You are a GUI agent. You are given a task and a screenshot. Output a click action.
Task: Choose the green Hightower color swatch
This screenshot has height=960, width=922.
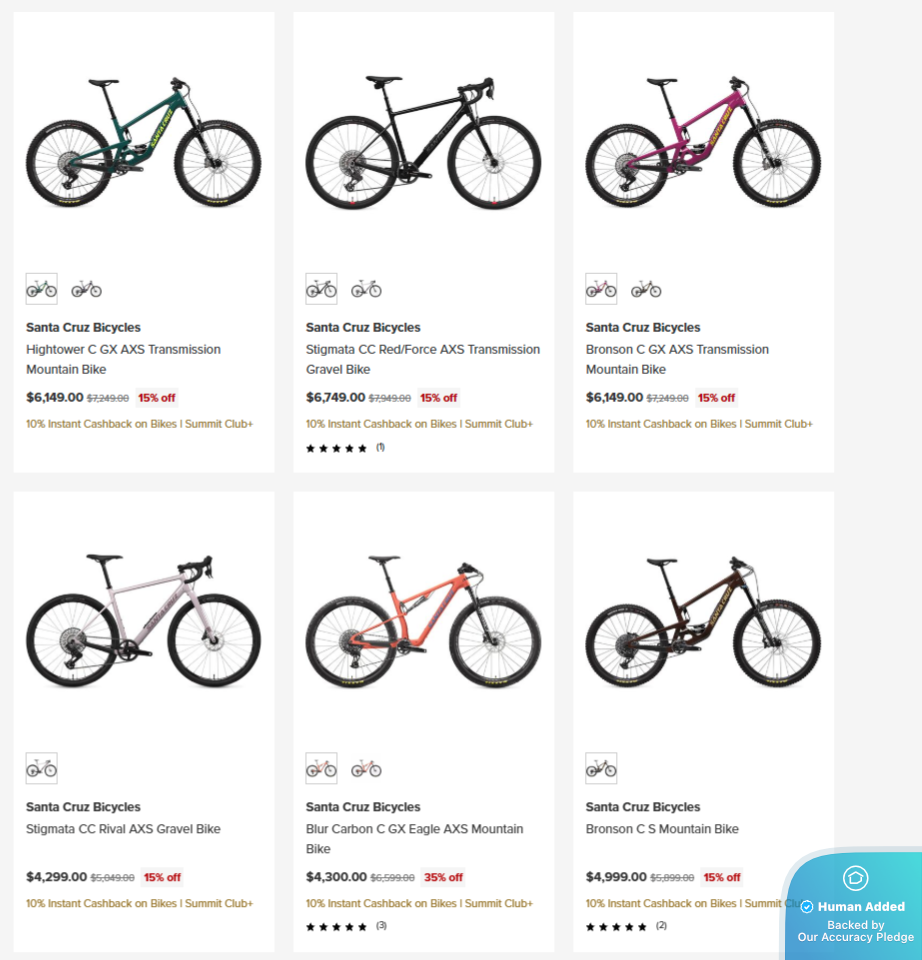coord(41,289)
